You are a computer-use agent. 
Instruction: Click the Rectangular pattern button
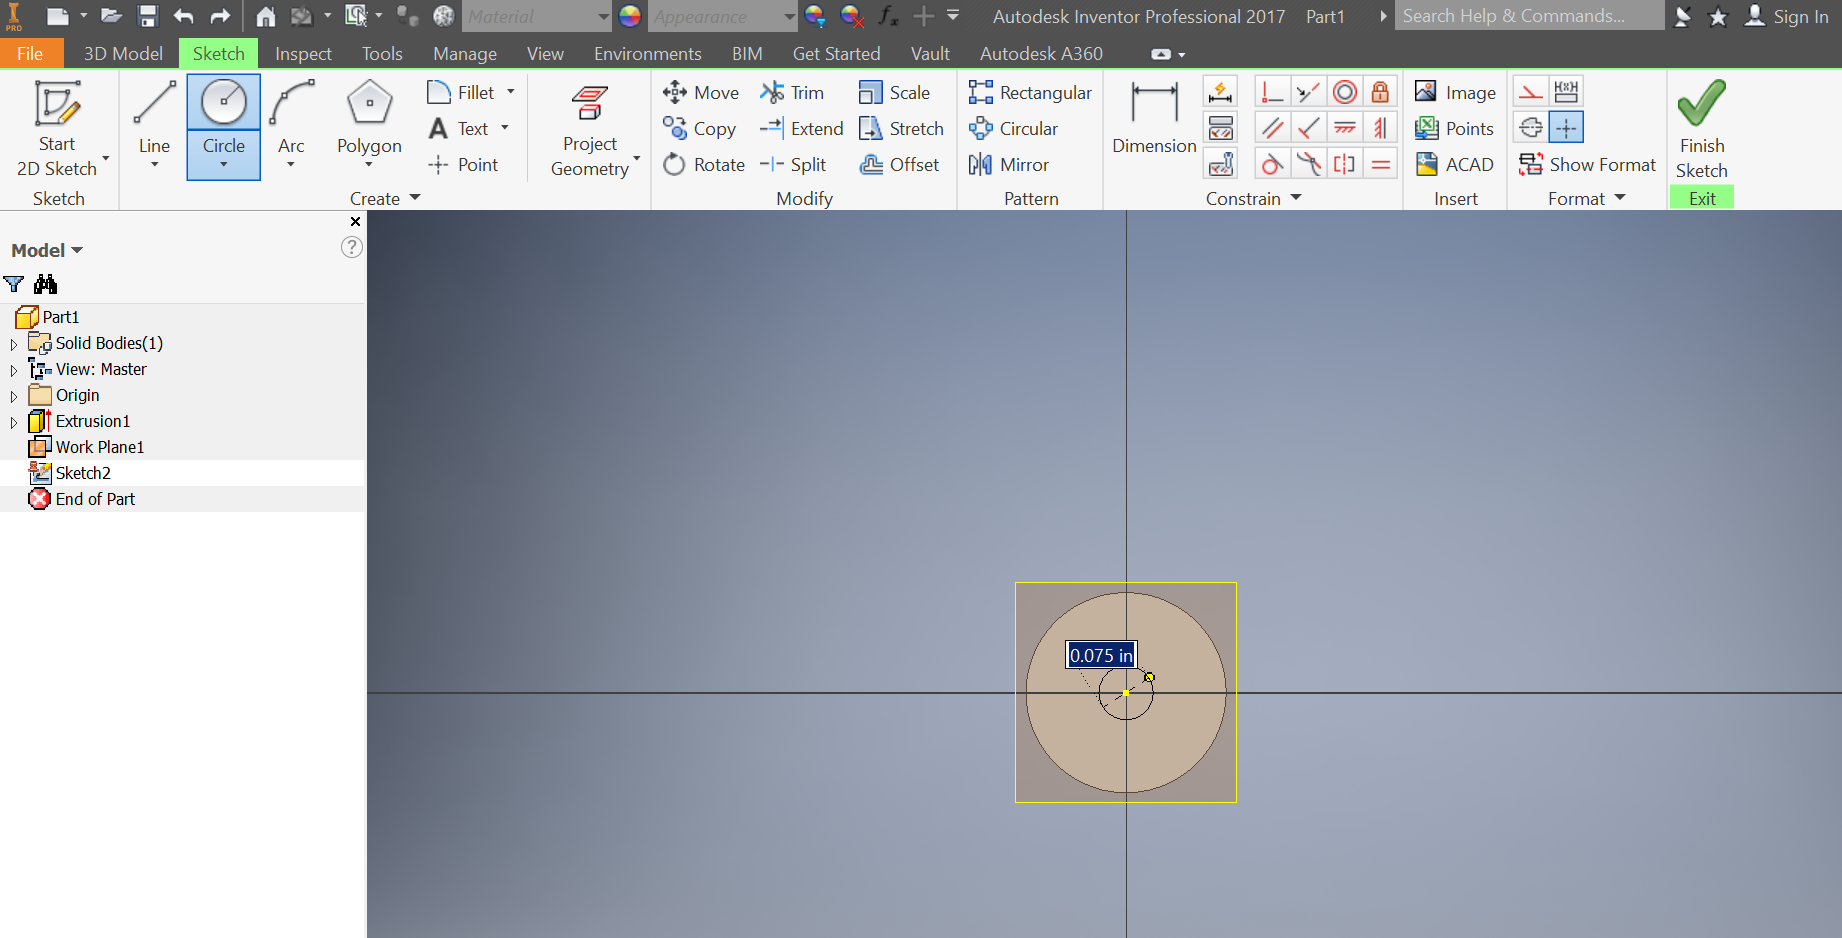click(1030, 92)
